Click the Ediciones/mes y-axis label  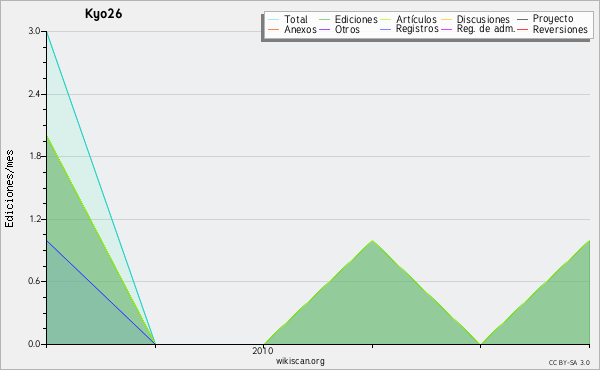(9, 189)
